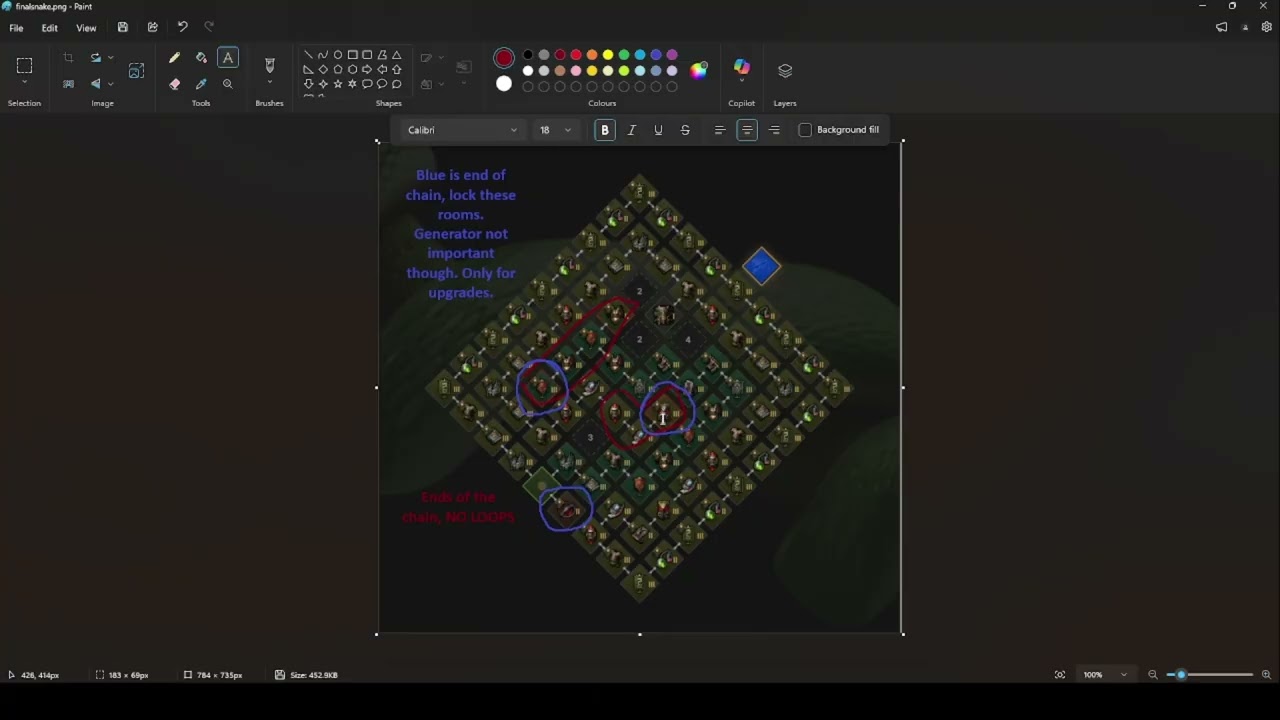The height and width of the screenshot is (720, 1280).
Task: Click the zoom slider handle
Action: coord(1181,675)
